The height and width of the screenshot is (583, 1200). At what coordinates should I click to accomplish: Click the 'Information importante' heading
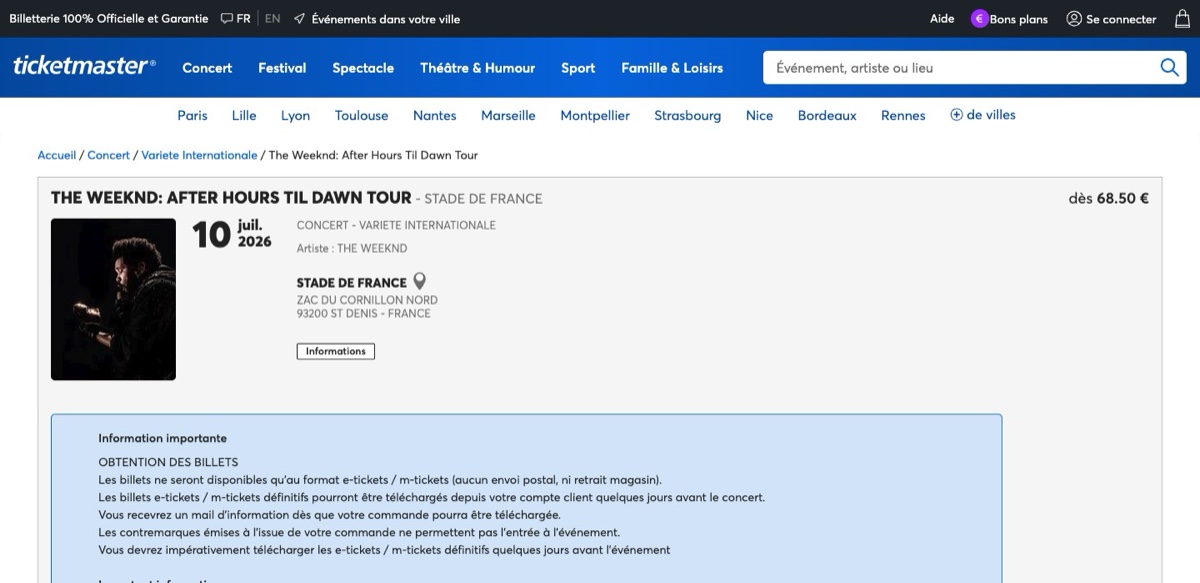[x=162, y=438]
